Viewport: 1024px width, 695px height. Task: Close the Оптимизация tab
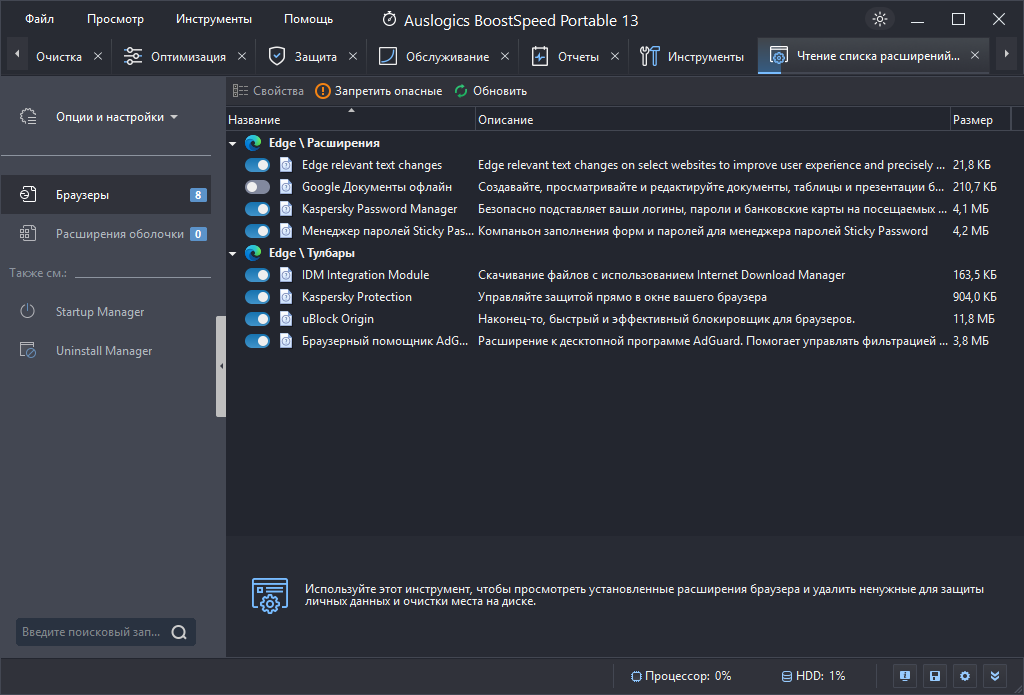(x=242, y=56)
